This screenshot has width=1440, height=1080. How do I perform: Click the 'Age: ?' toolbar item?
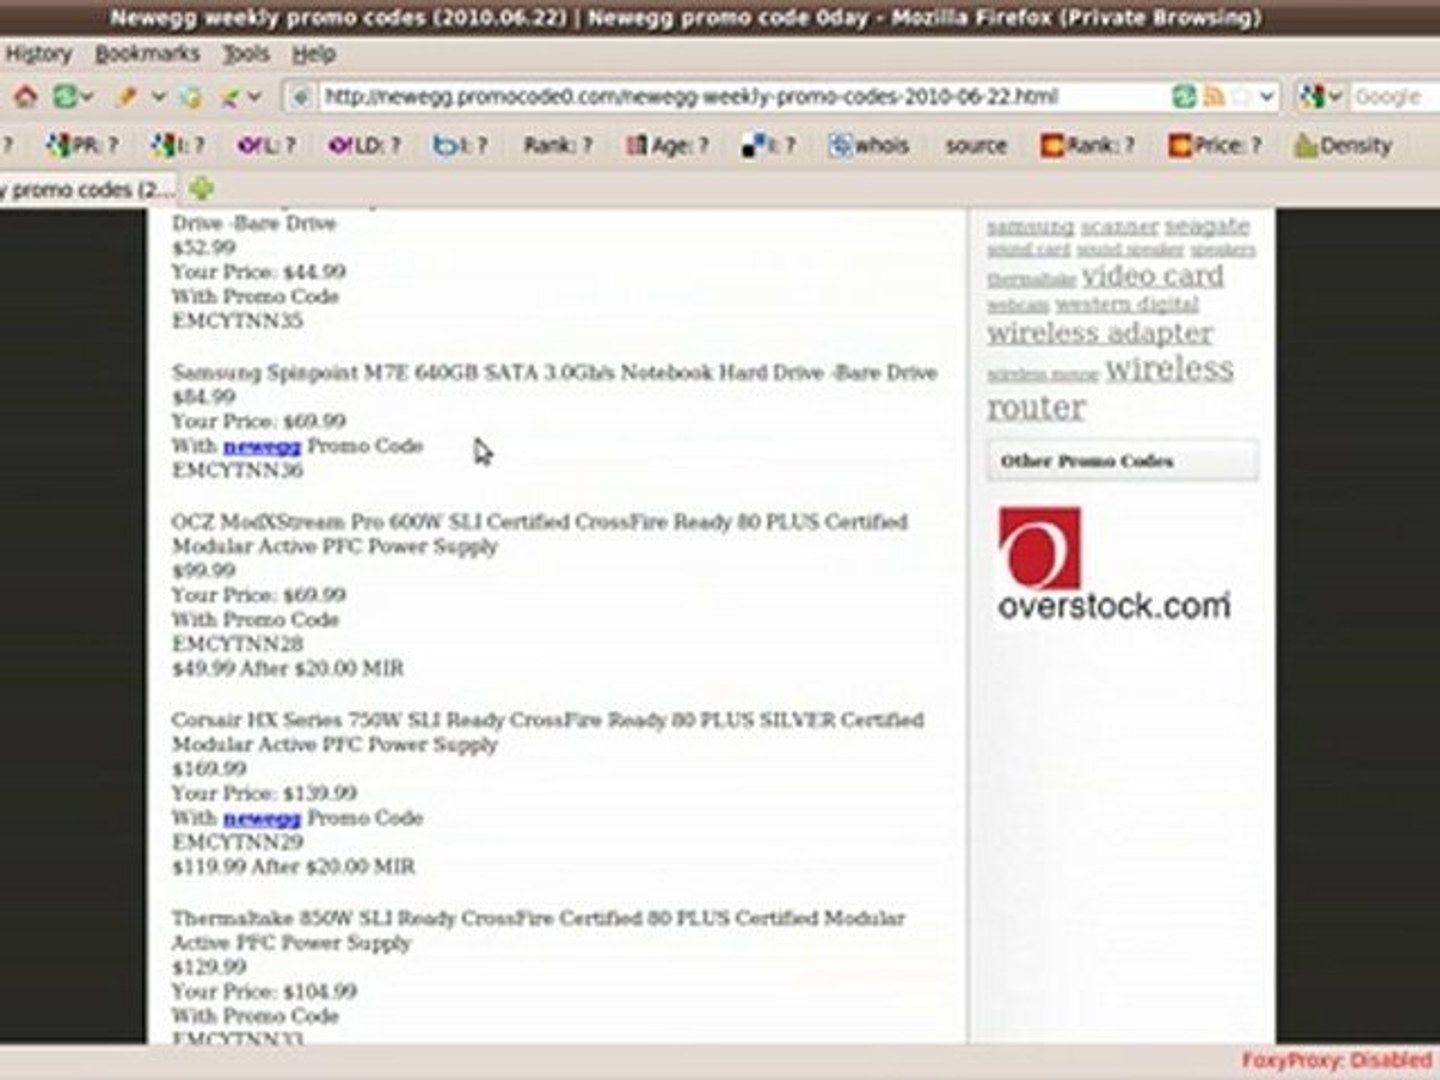click(667, 146)
